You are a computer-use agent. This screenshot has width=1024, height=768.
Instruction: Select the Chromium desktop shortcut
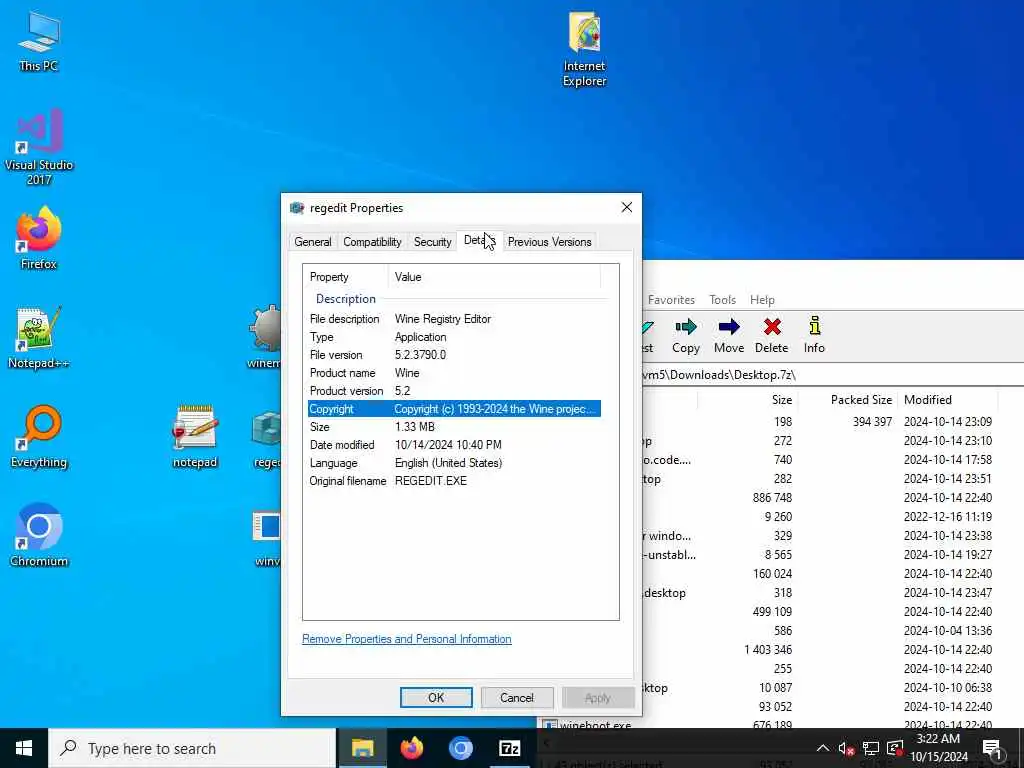coord(39,536)
